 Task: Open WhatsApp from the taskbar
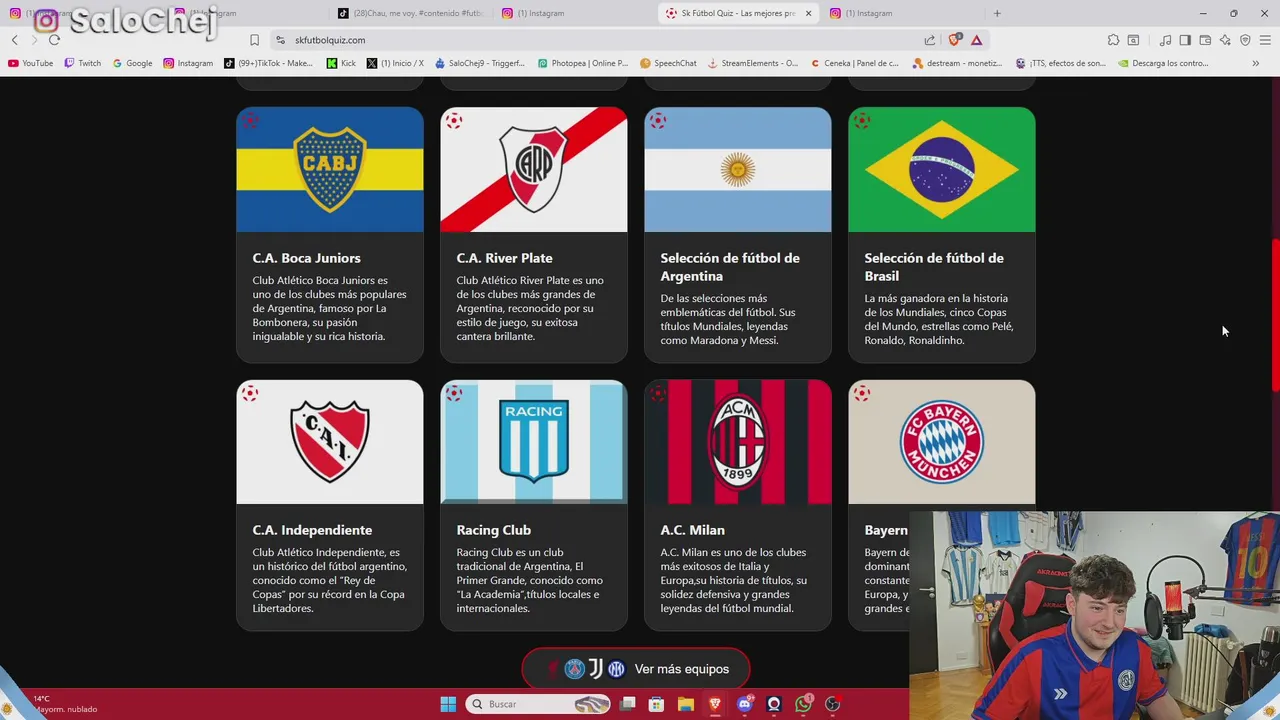(x=804, y=704)
